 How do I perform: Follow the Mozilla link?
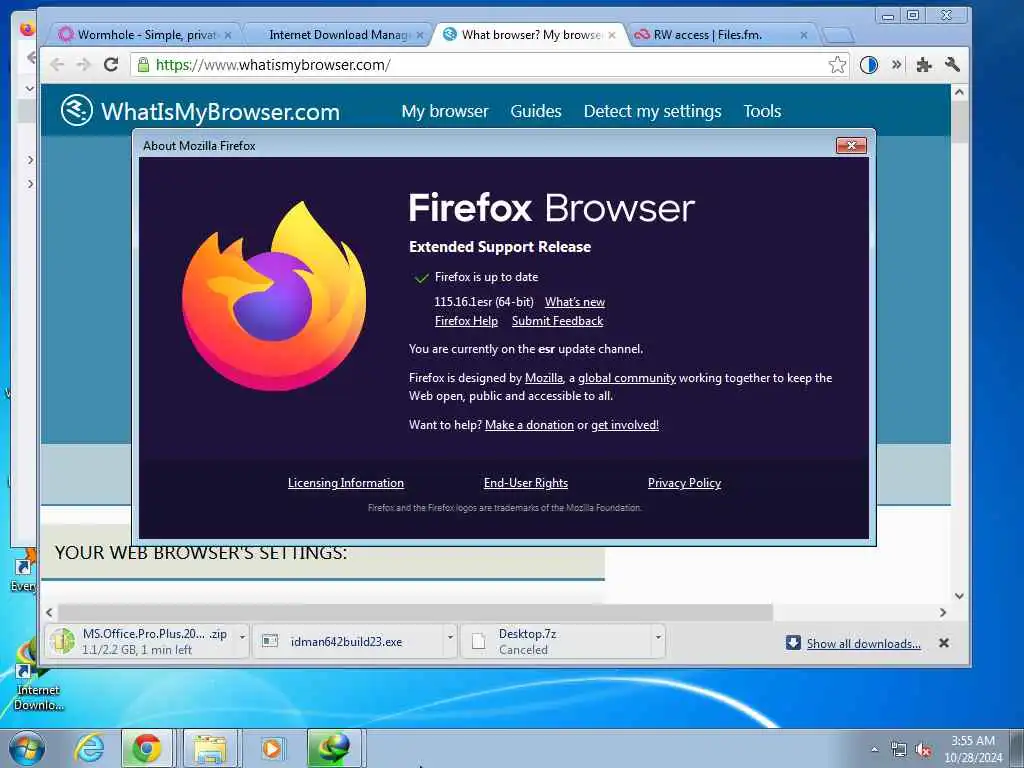[543, 377]
